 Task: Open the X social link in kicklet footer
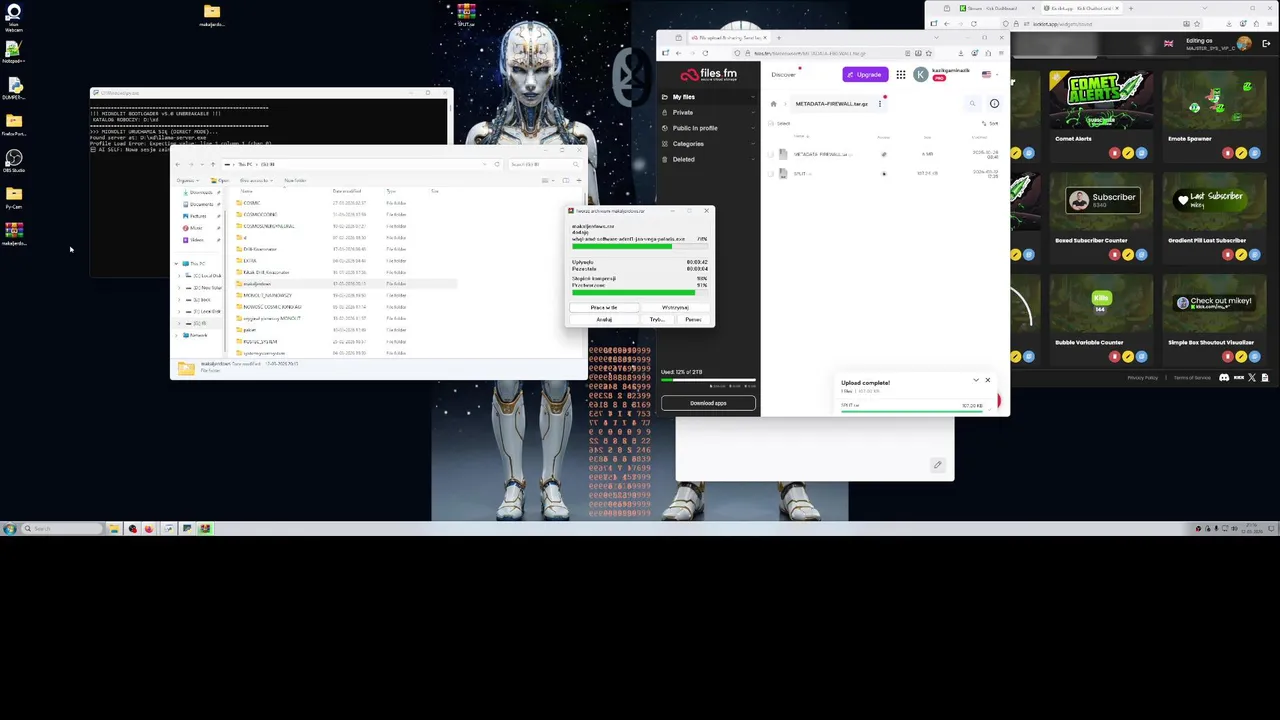coord(1252,378)
